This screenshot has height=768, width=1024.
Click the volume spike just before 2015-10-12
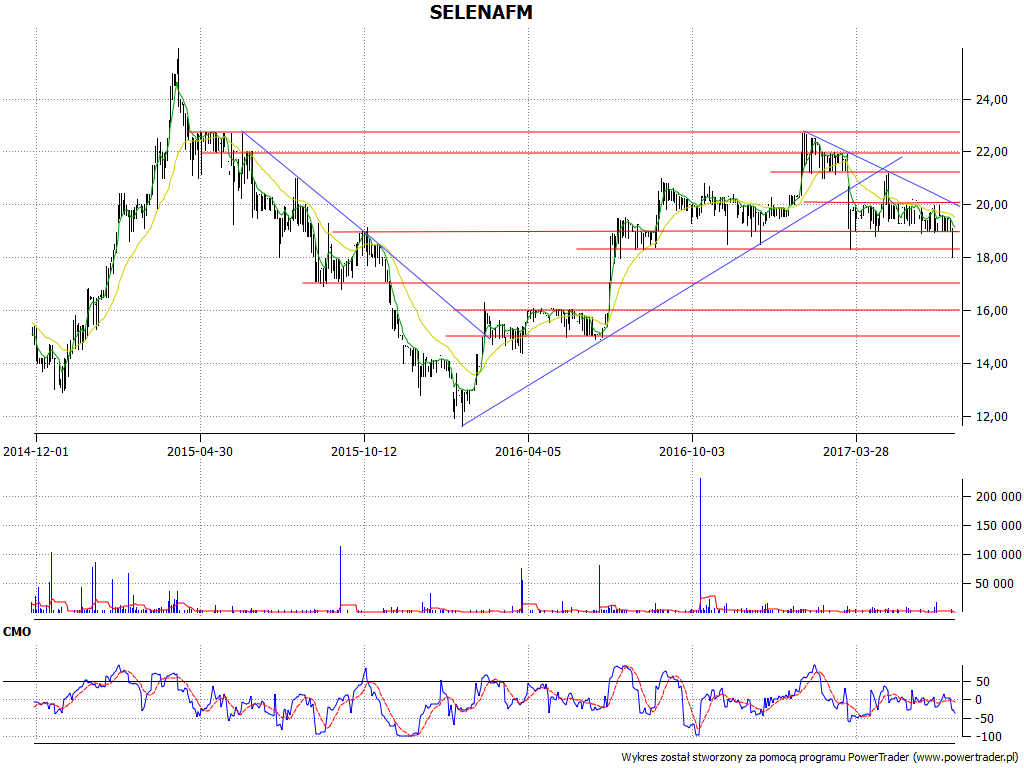(x=340, y=579)
